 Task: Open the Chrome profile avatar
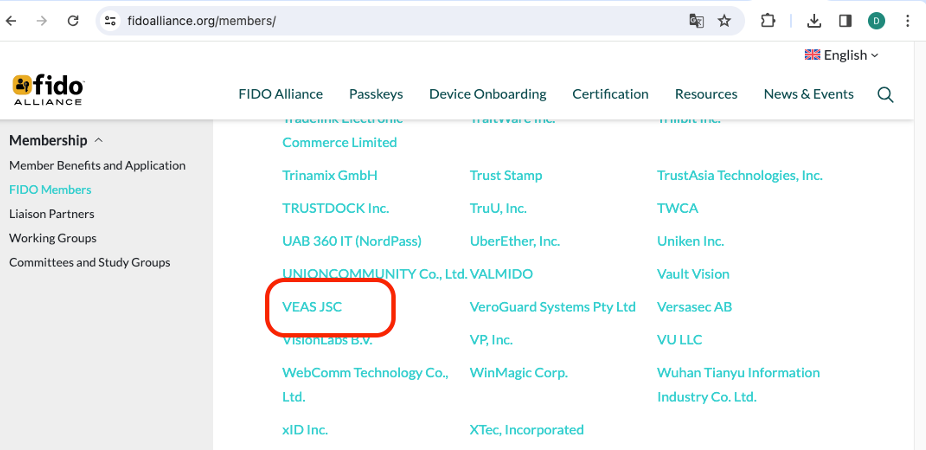click(876, 21)
